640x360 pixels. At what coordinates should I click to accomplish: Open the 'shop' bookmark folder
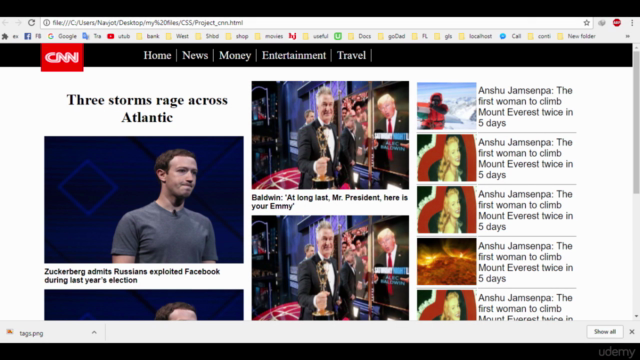pos(237,36)
